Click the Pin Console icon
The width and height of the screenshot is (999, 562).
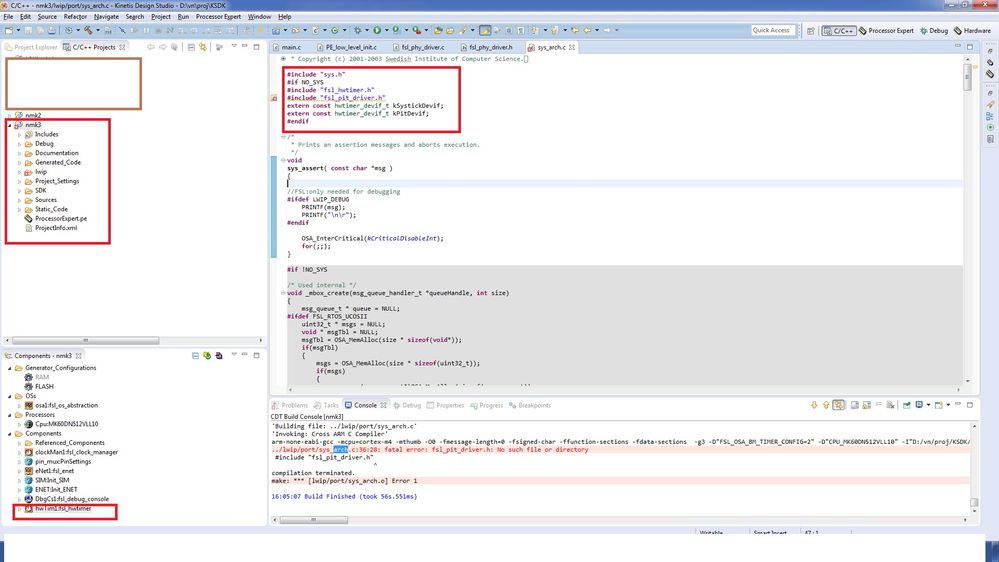pyautogui.click(x=906, y=405)
